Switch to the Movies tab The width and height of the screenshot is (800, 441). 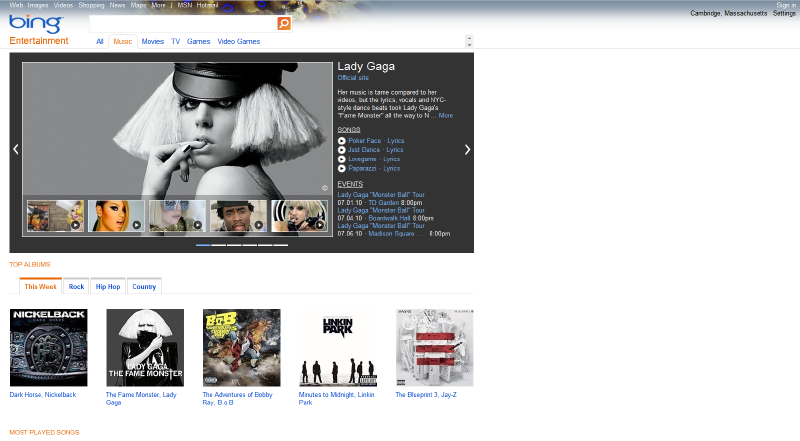153,42
